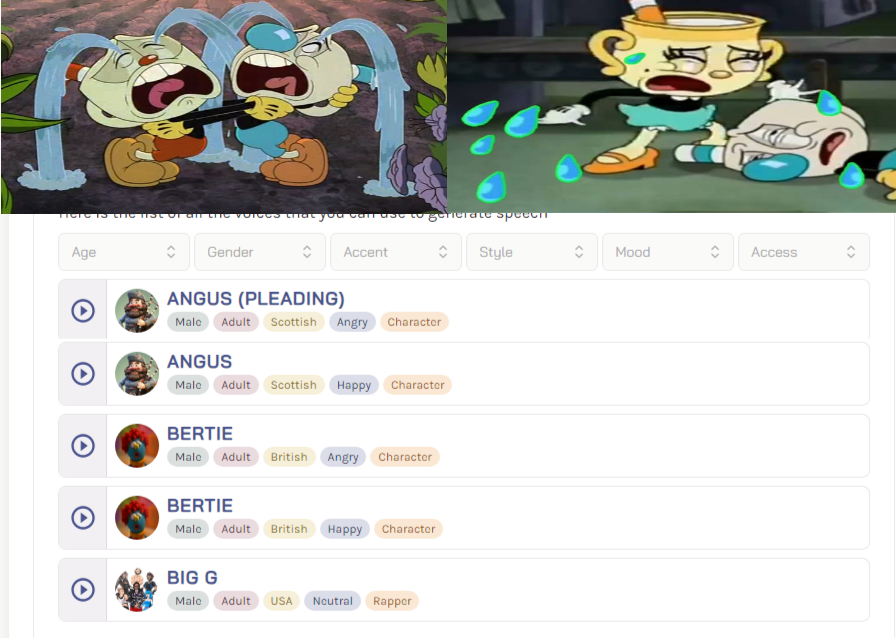The height and width of the screenshot is (638, 896).
Task: Click the Big G group avatar
Action: coord(137,589)
